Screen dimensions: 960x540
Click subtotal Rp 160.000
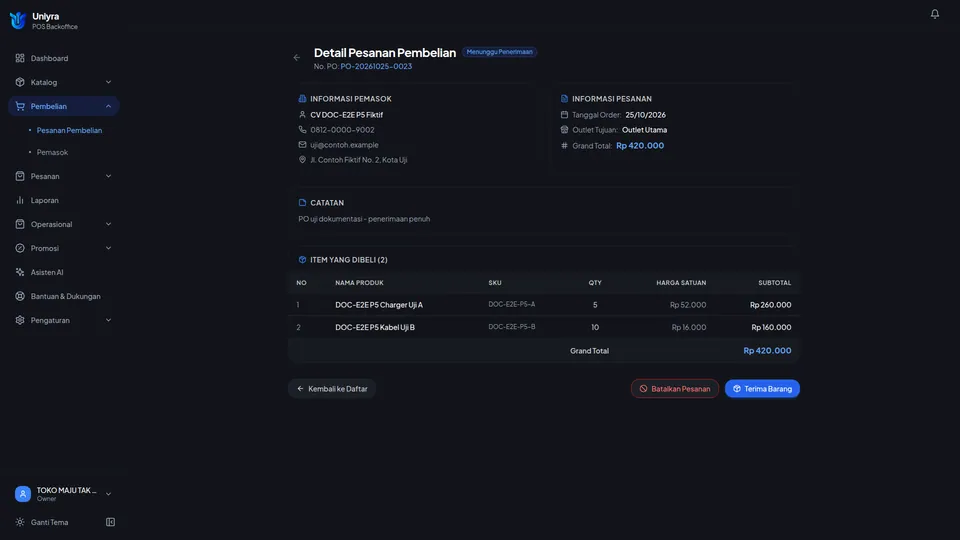(x=771, y=328)
